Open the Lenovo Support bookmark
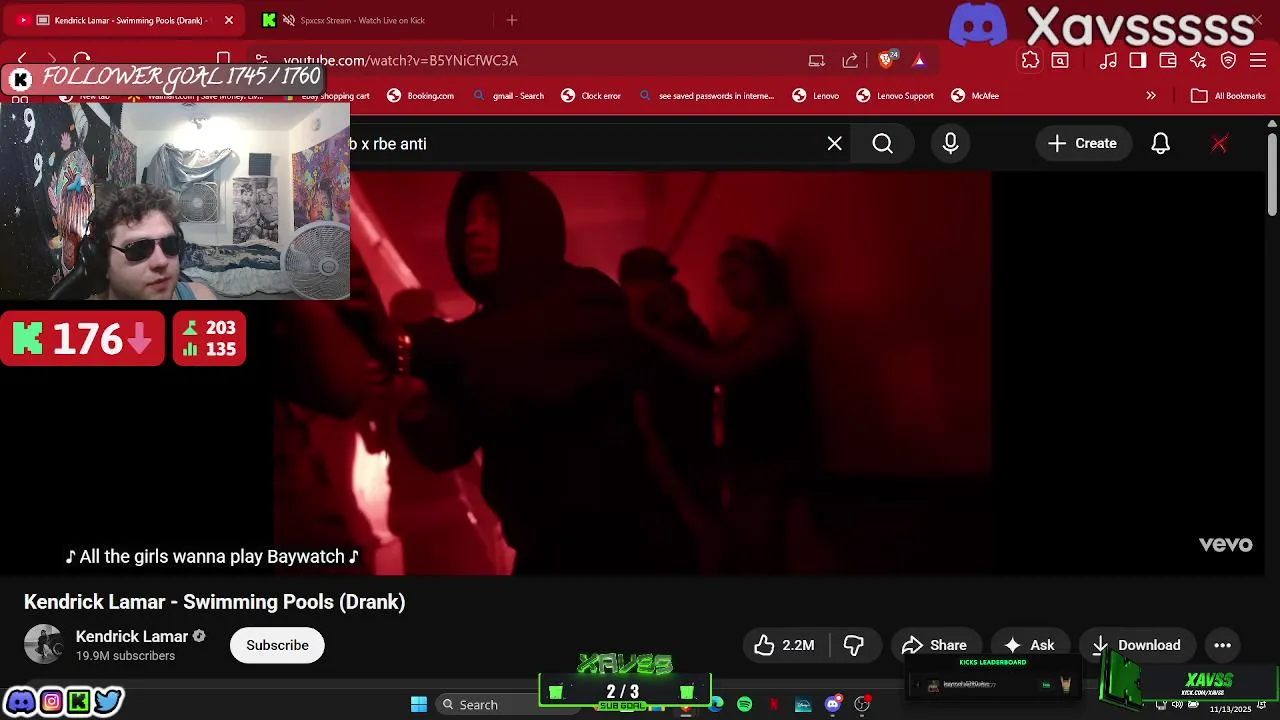 (895, 96)
